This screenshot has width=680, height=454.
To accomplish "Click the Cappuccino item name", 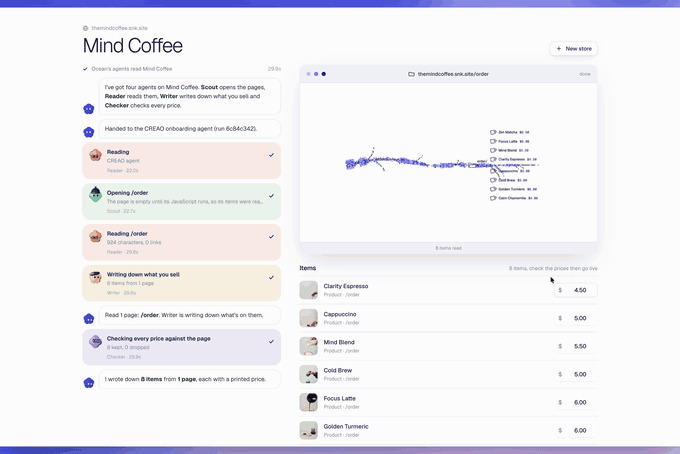I will (340, 314).
